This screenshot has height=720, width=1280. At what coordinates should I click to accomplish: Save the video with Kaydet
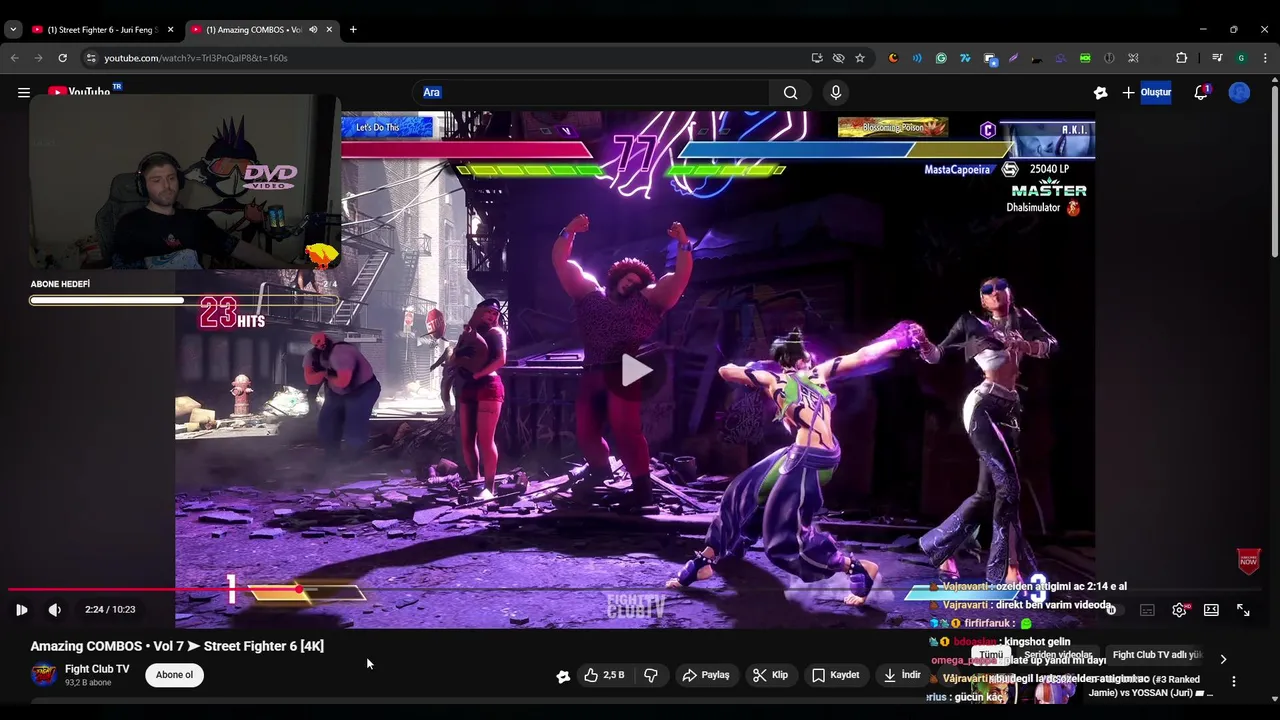(836, 675)
